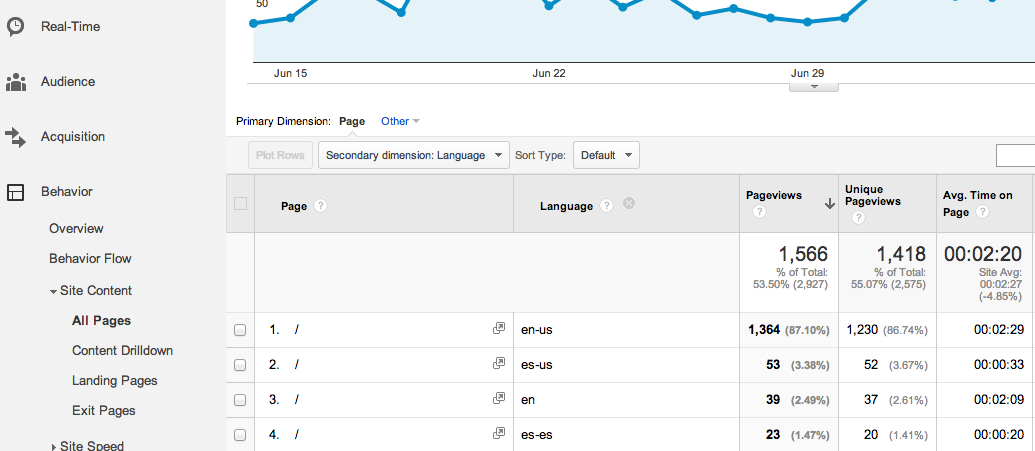Select checkbox for the es-es row

(x=240, y=435)
